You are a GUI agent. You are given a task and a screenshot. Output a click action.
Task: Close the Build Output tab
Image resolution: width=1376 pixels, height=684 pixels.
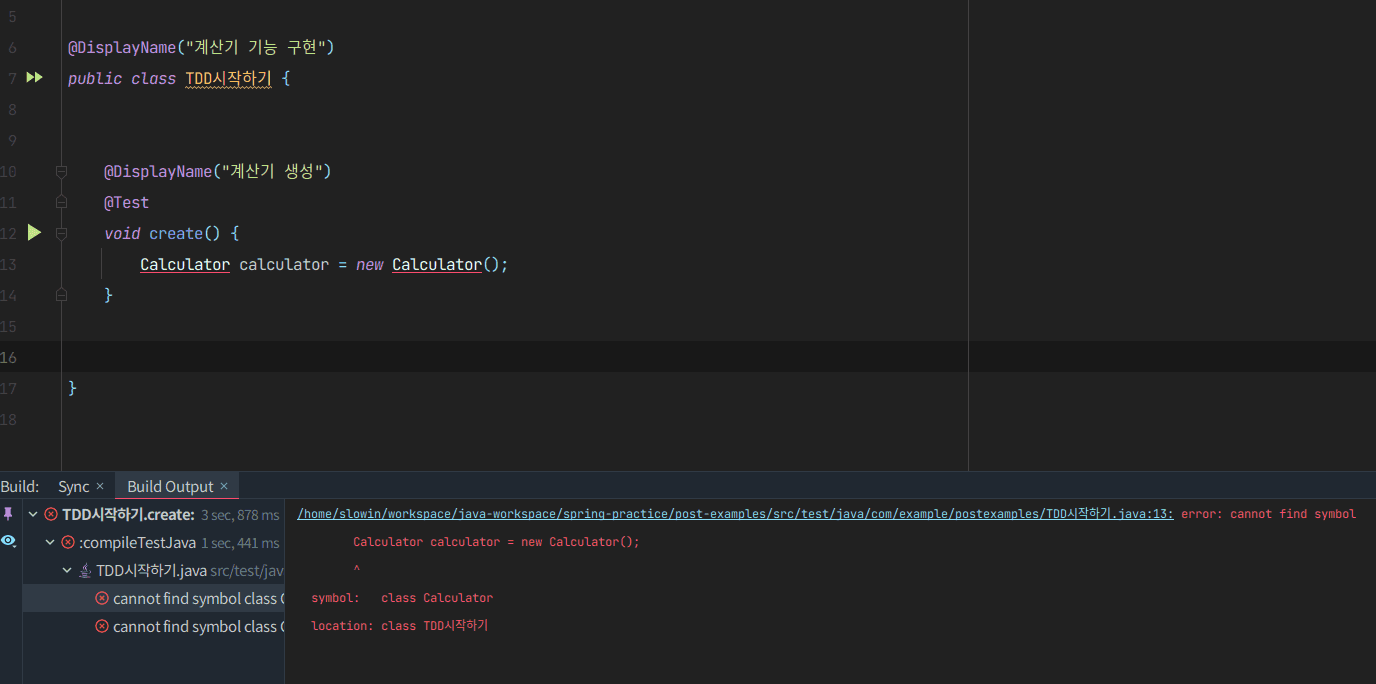(224, 487)
